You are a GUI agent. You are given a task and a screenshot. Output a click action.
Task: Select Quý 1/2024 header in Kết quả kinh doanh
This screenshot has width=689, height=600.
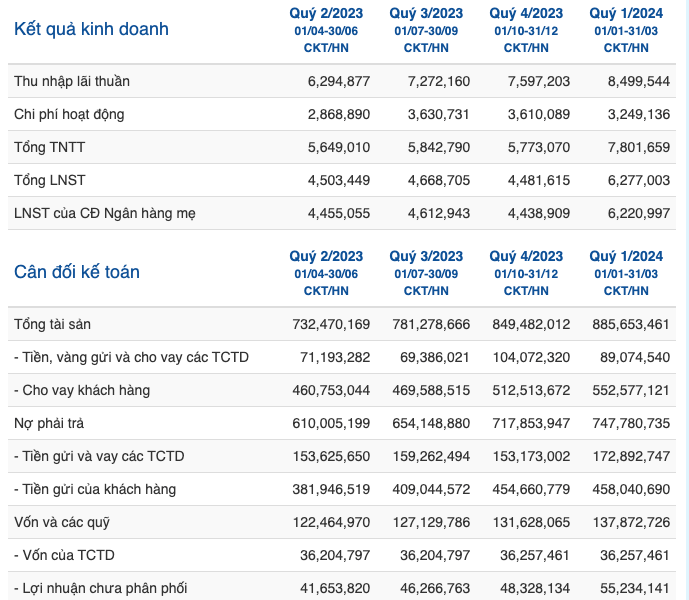tap(626, 13)
